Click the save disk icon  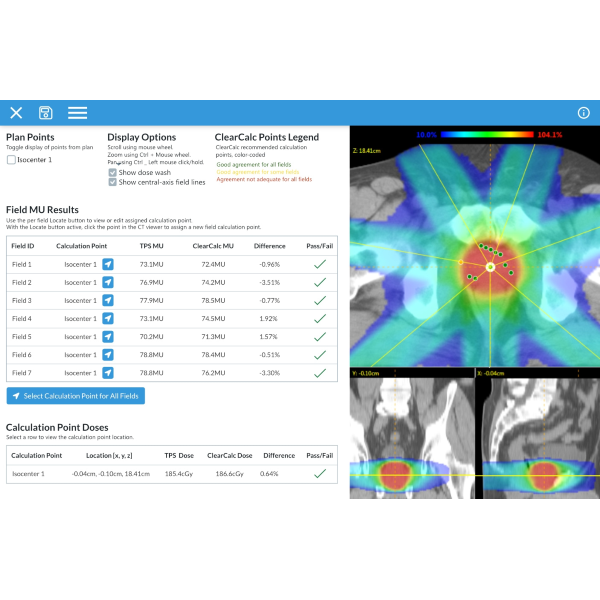pyautogui.click(x=45, y=113)
